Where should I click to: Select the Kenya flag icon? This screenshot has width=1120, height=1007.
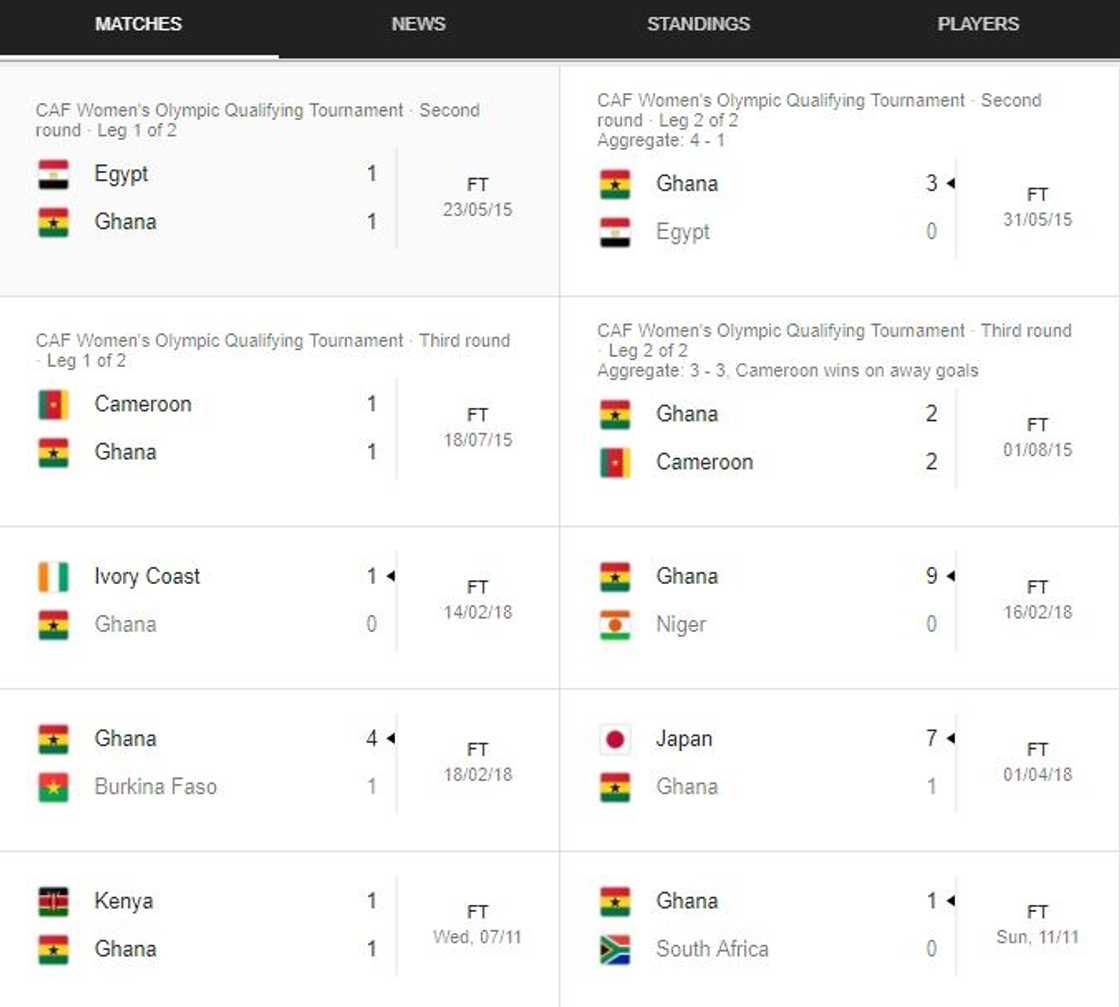click(x=54, y=901)
